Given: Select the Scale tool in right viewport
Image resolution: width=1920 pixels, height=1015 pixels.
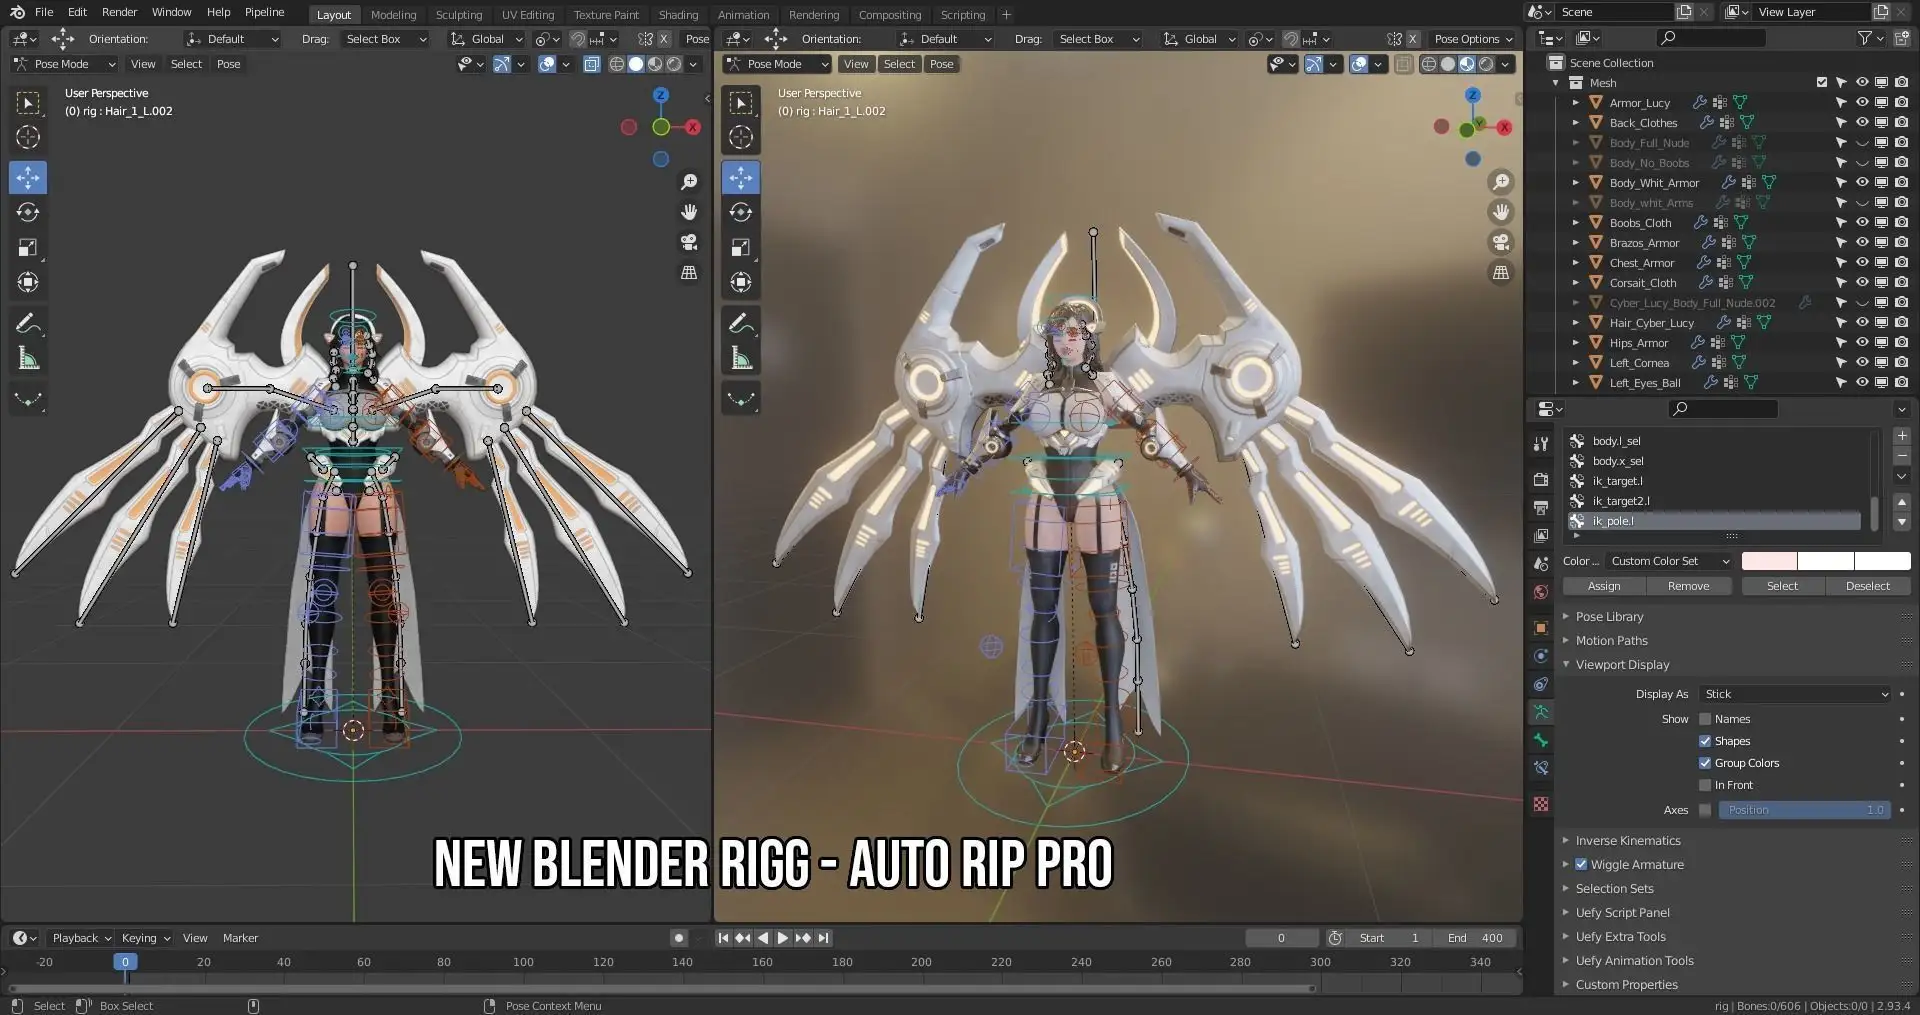Looking at the screenshot, I should coord(741,248).
